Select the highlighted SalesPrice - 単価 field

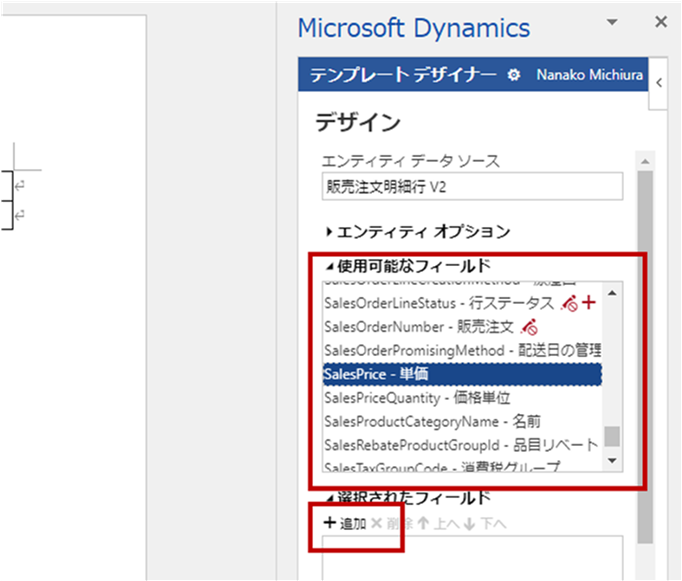[462, 374]
